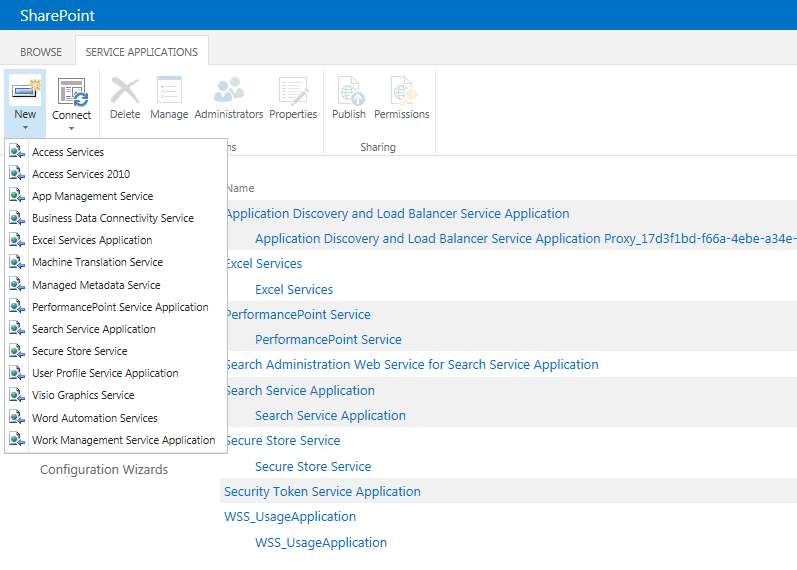Choose Word Automation Services menu entry
Image resolution: width=797 pixels, height=570 pixels.
pos(95,418)
